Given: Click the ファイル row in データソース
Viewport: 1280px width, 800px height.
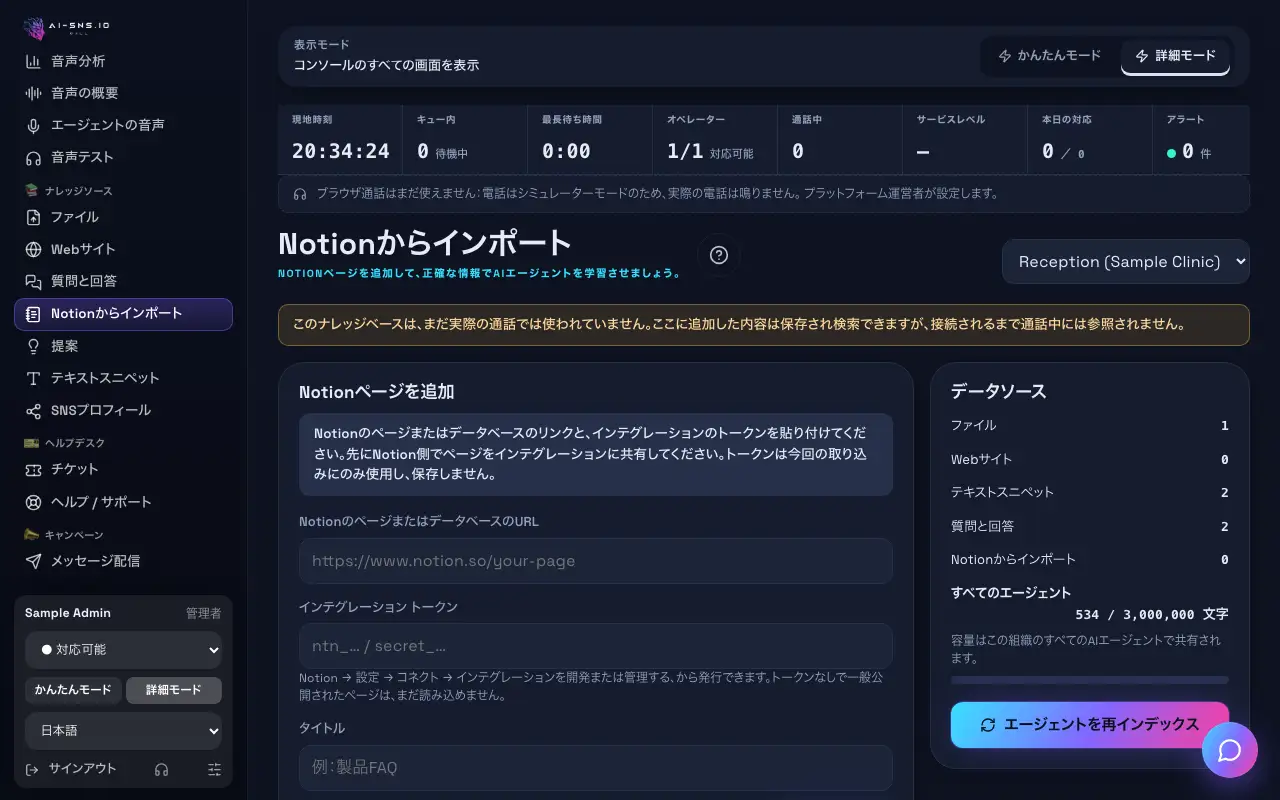Looking at the screenshot, I should coord(1090,426).
